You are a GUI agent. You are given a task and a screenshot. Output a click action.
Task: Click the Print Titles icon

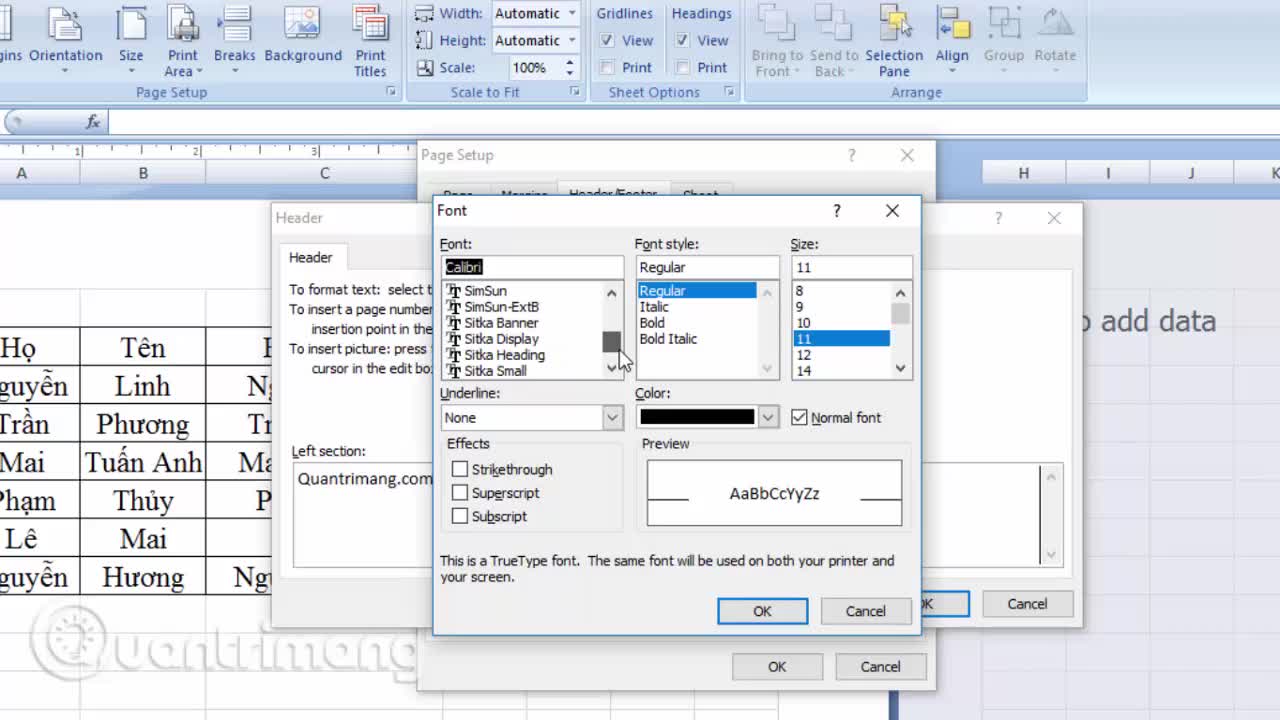pyautogui.click(x=370, y=40)
